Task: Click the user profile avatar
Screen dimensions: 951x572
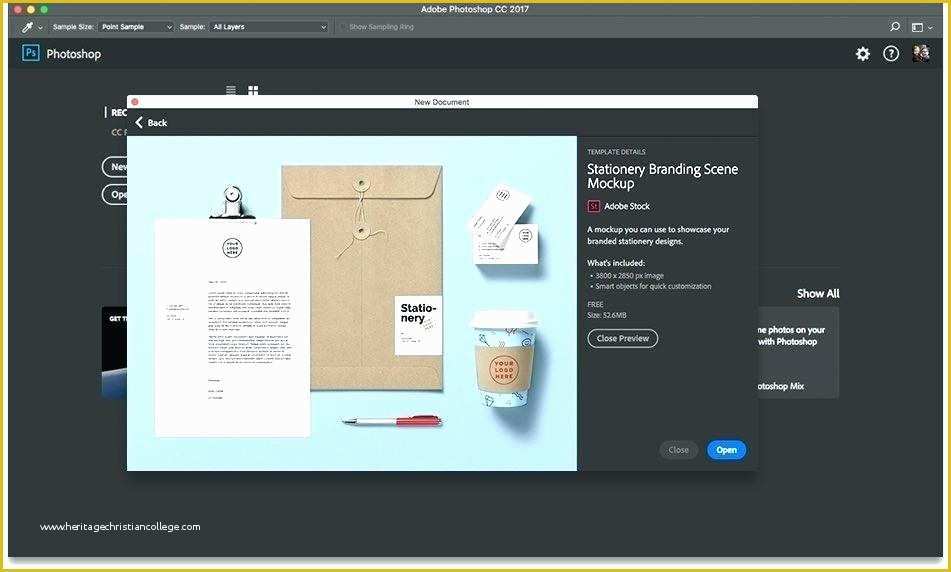Action: coord(921,53)
